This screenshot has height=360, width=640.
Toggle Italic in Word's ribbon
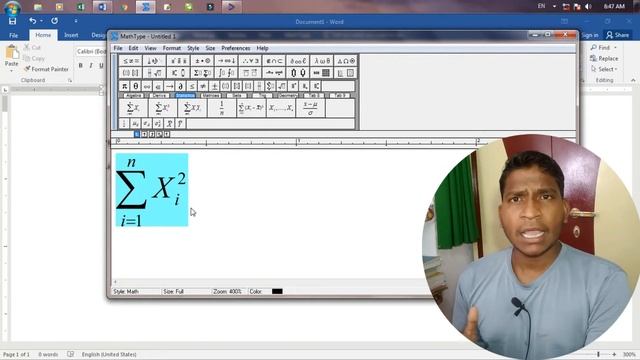click(x=91, y=65)
